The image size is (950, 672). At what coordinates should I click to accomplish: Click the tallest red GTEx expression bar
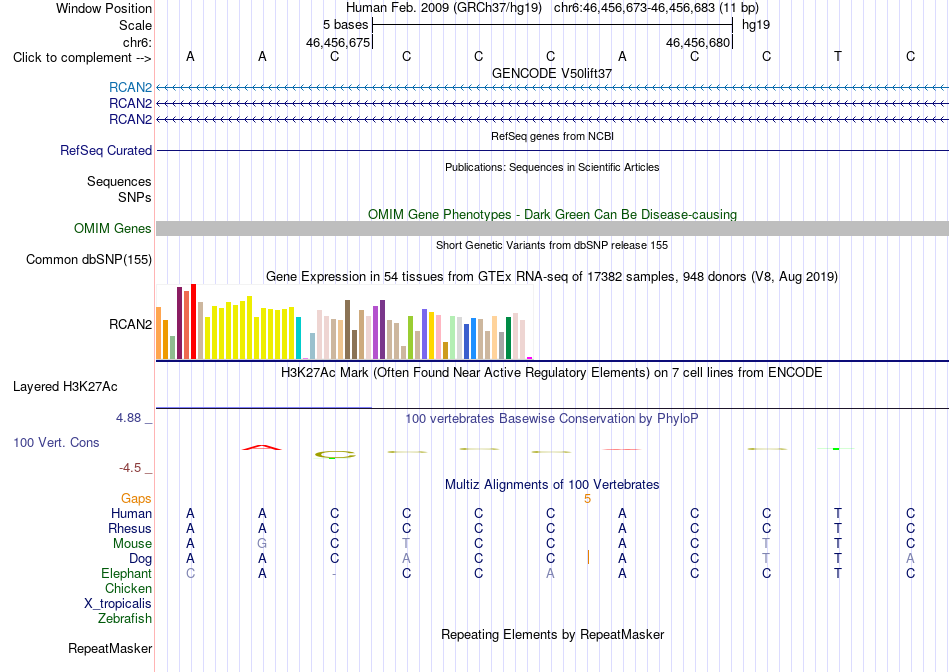pyautogui.click(x=193, y=321)
